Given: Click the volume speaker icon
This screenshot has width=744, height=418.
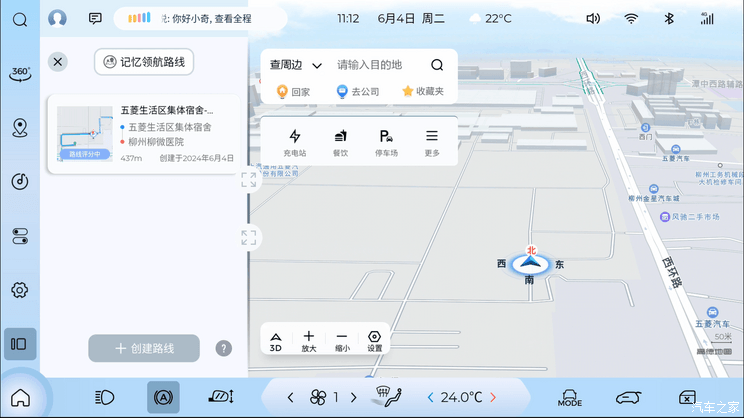Looking at the screenshot, I should coord(593,19).
